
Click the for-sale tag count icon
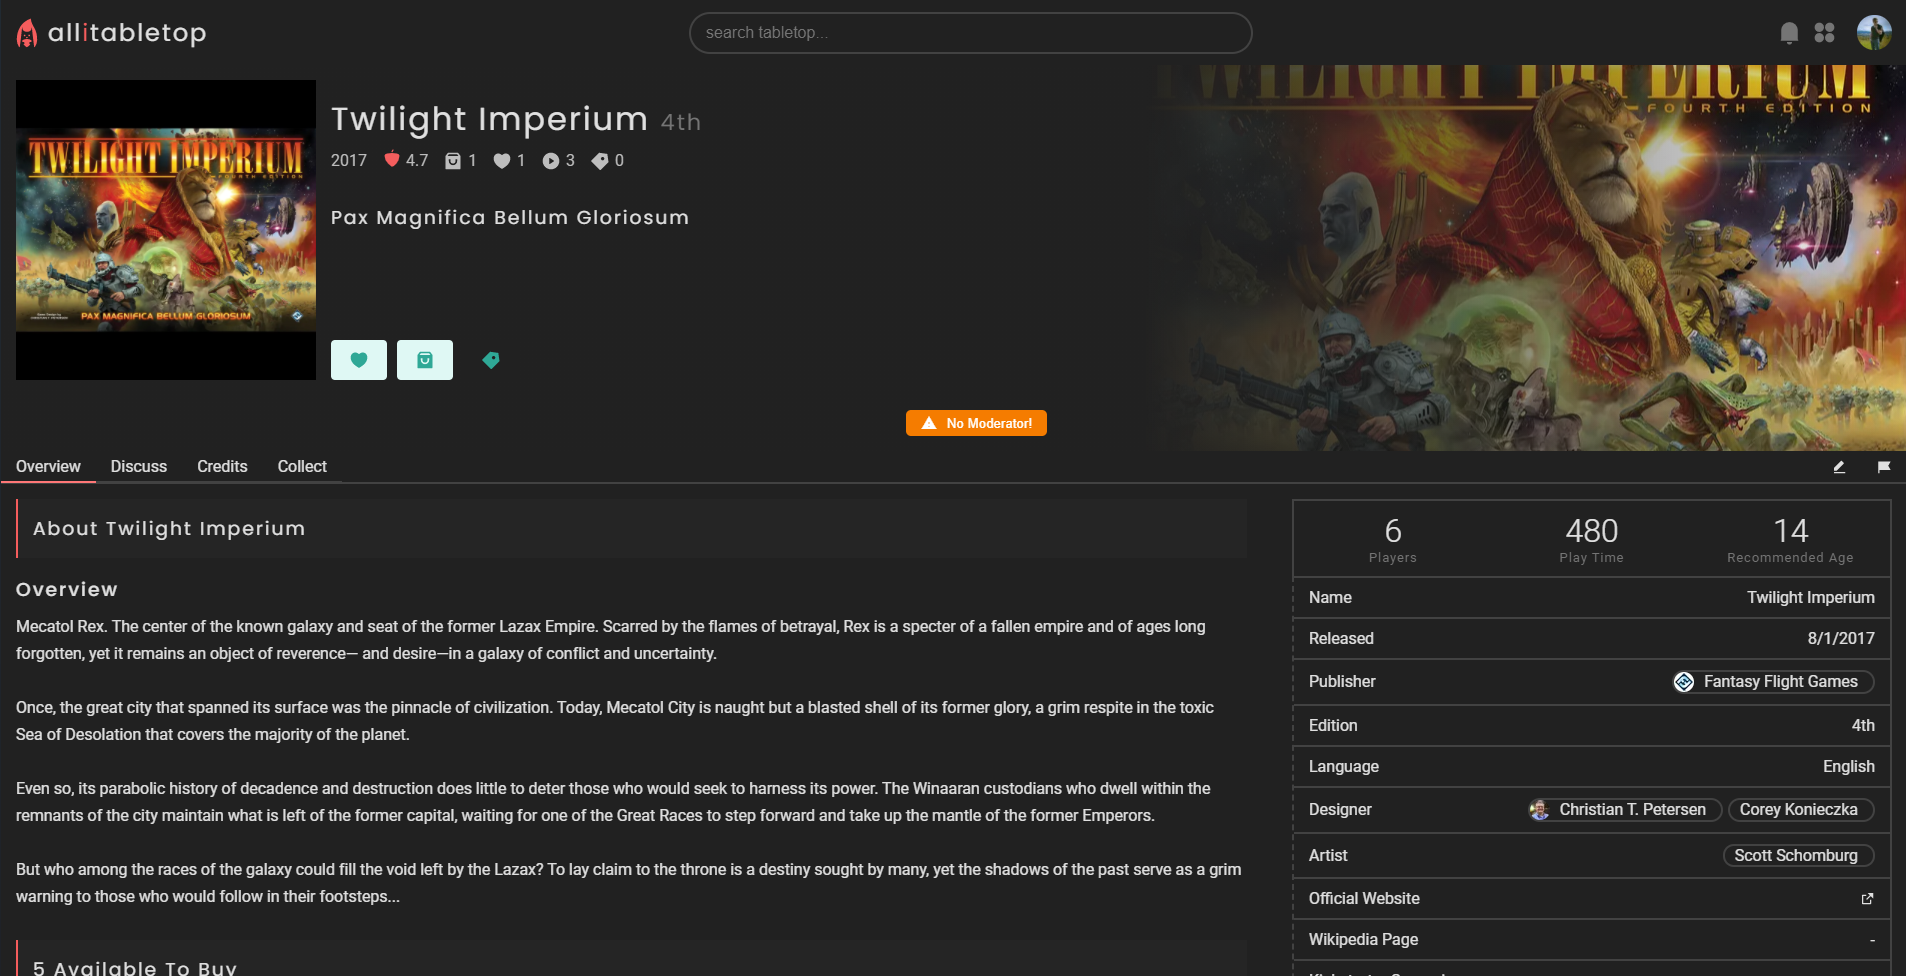pos(600,160)
